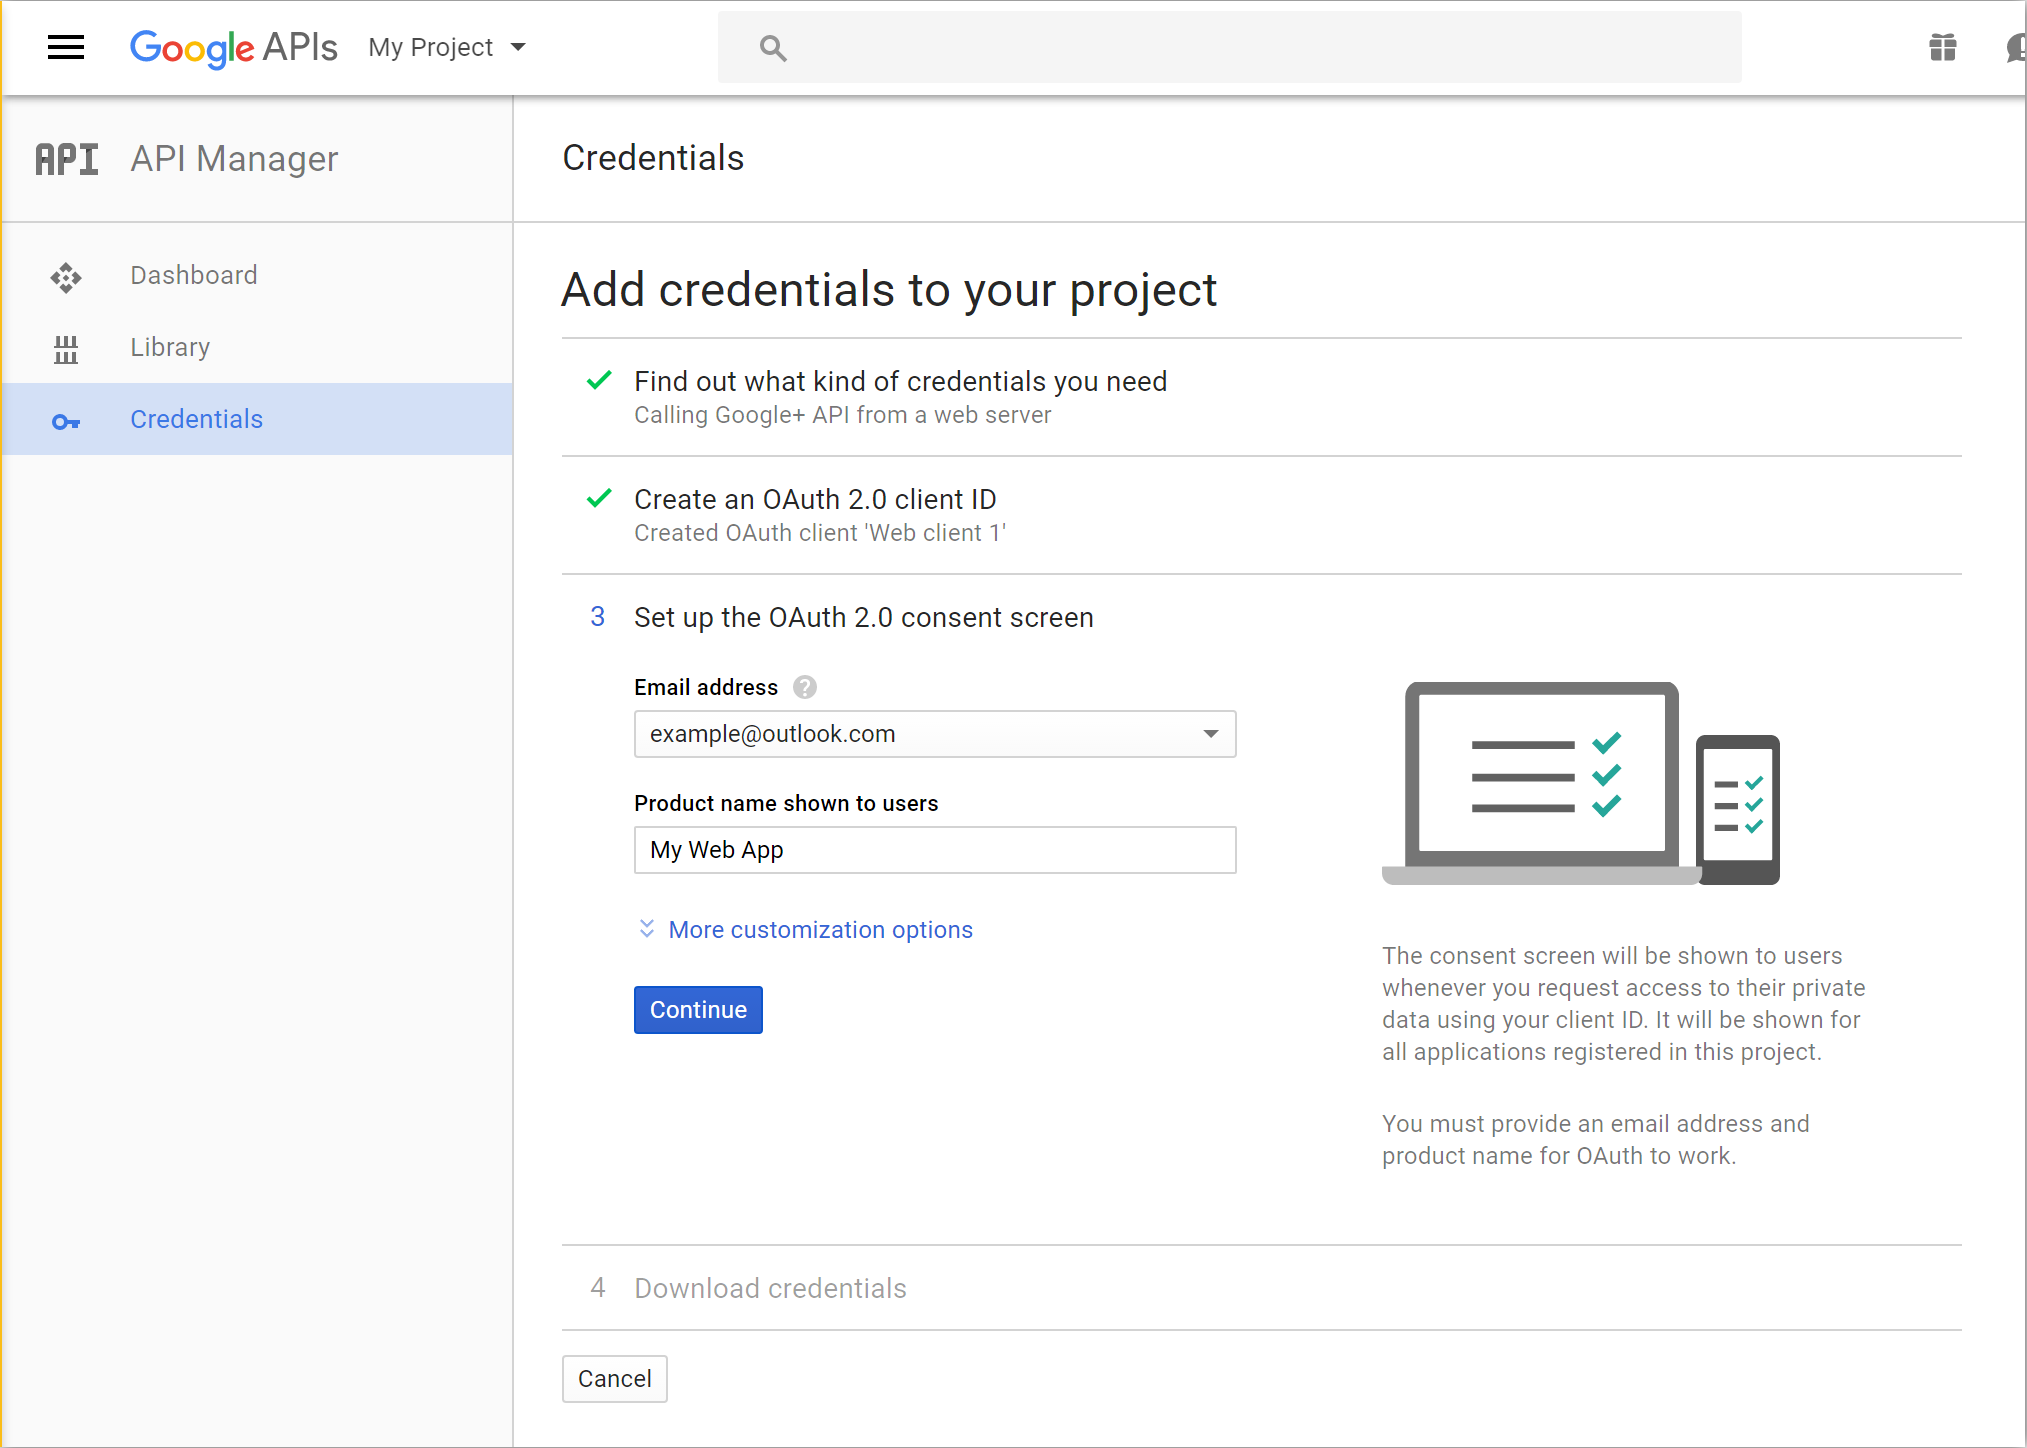Click 'Product name shown to users' label

(786, 803)
